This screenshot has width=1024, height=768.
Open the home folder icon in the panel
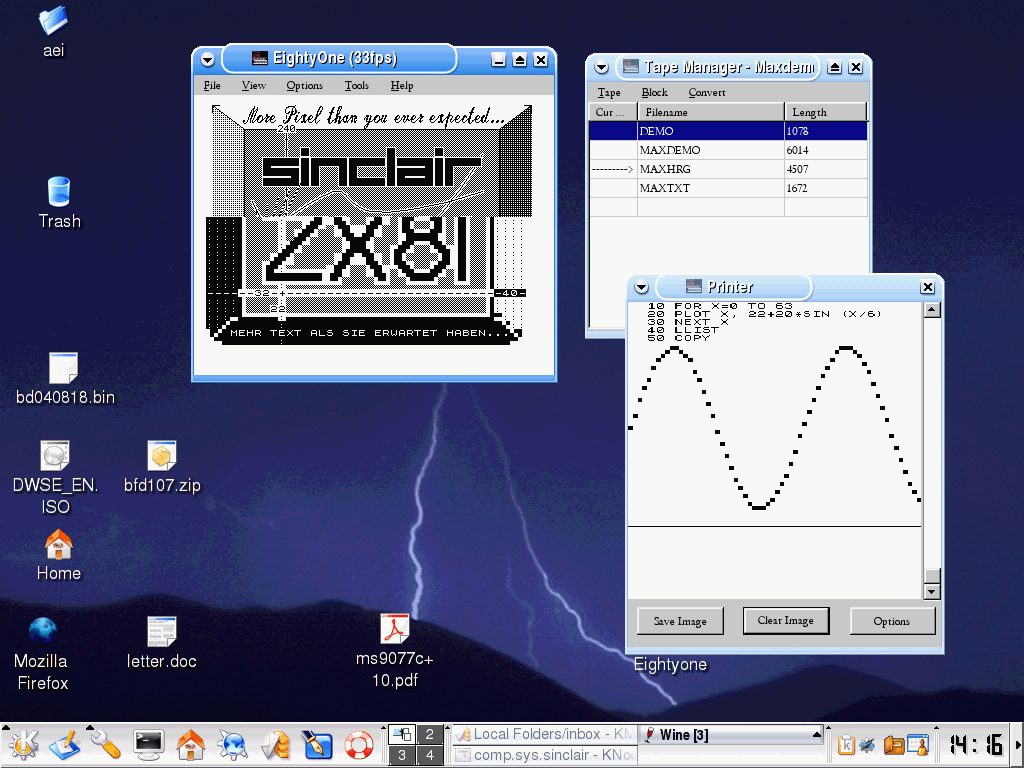191,745
